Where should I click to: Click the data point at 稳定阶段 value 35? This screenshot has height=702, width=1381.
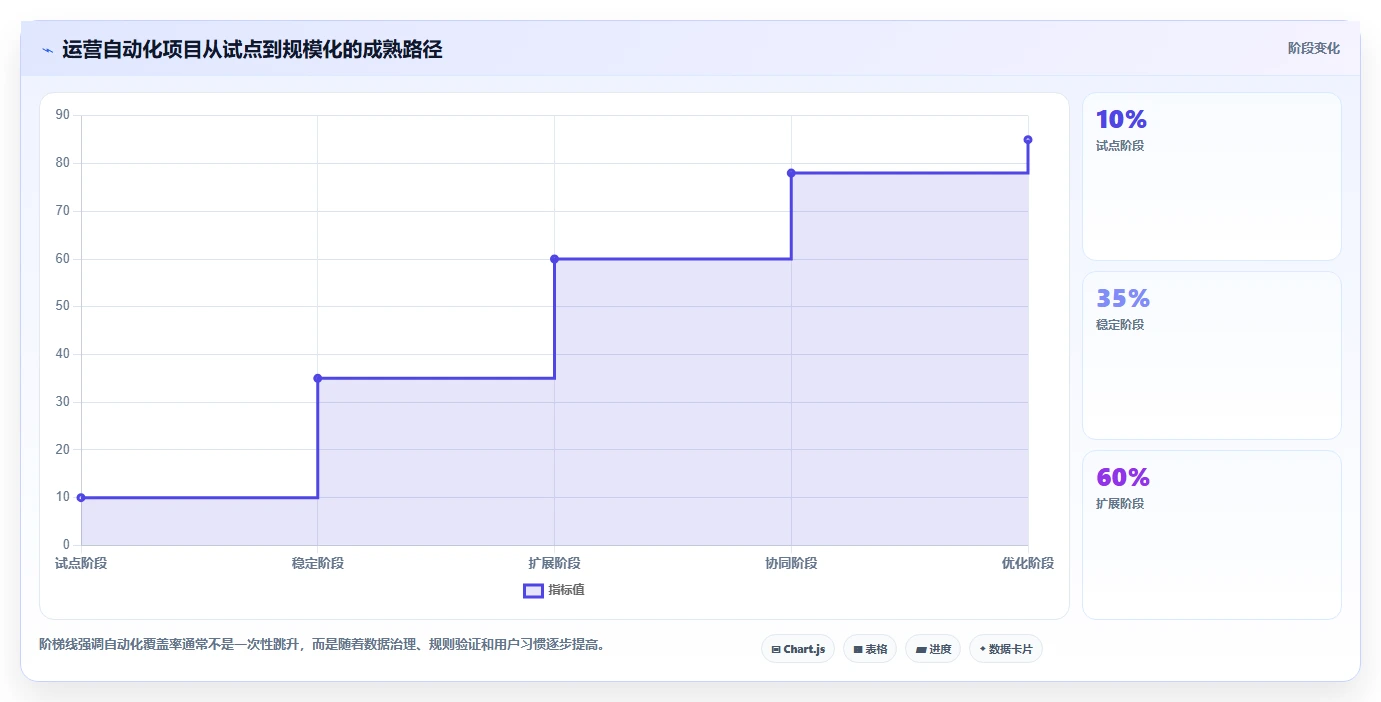tap(318, 378)
